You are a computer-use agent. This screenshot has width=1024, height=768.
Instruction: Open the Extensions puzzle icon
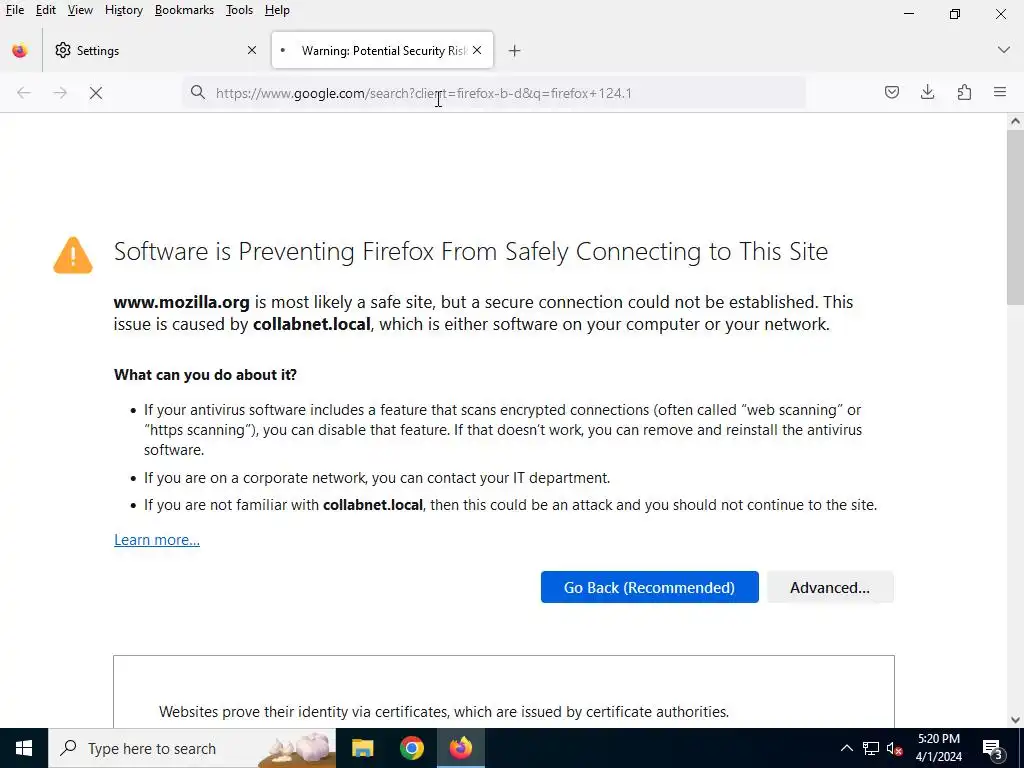coord(964,93)
